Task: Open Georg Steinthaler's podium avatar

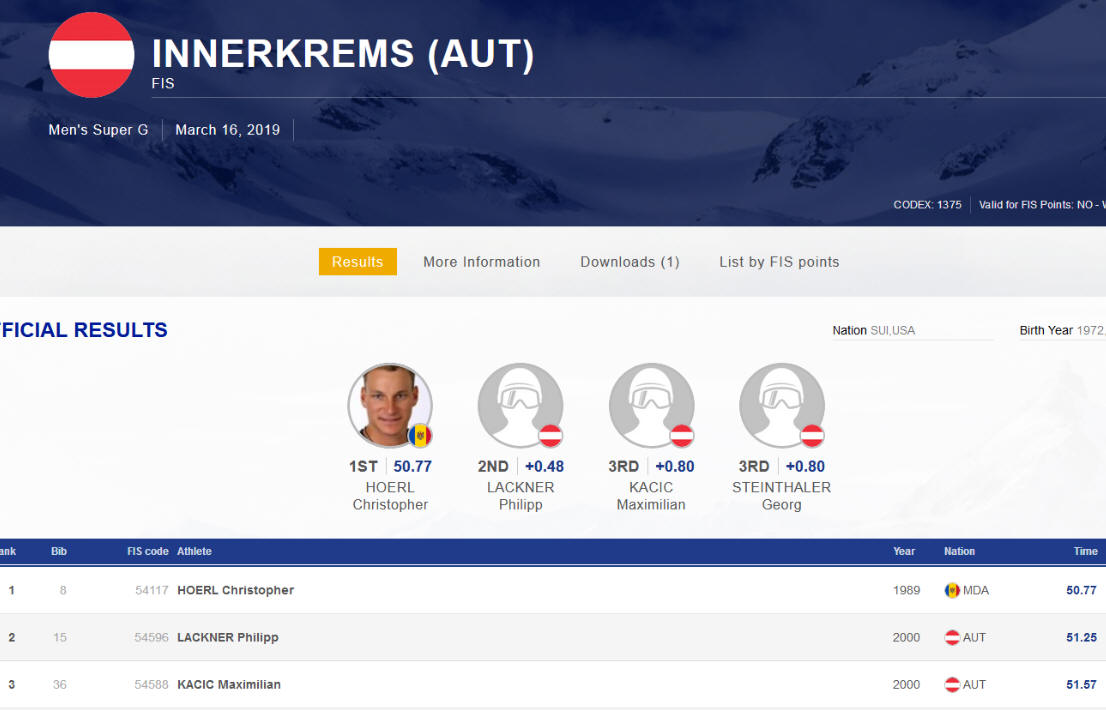Action: tap(781, 405)
